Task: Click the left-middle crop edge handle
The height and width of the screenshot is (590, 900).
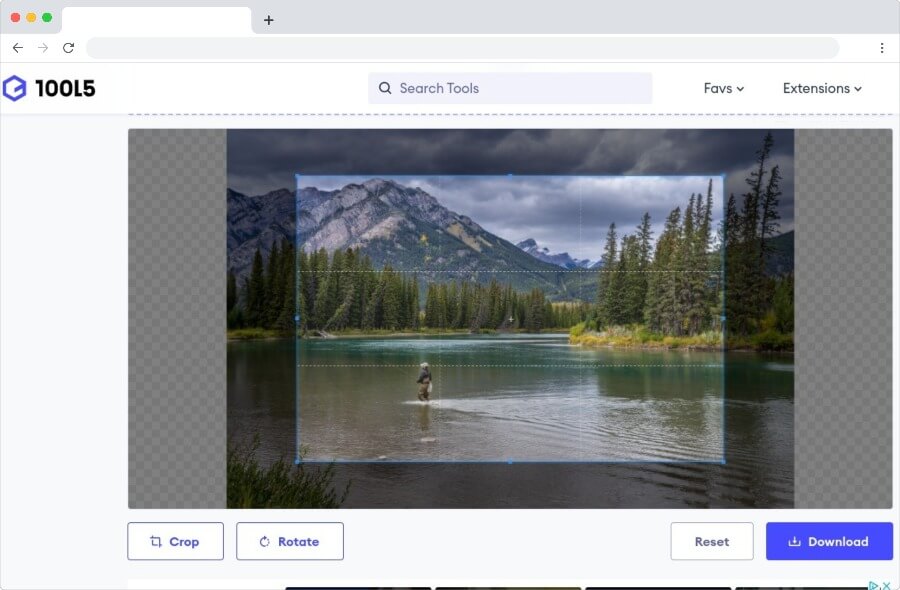Action: pos(297,318)
